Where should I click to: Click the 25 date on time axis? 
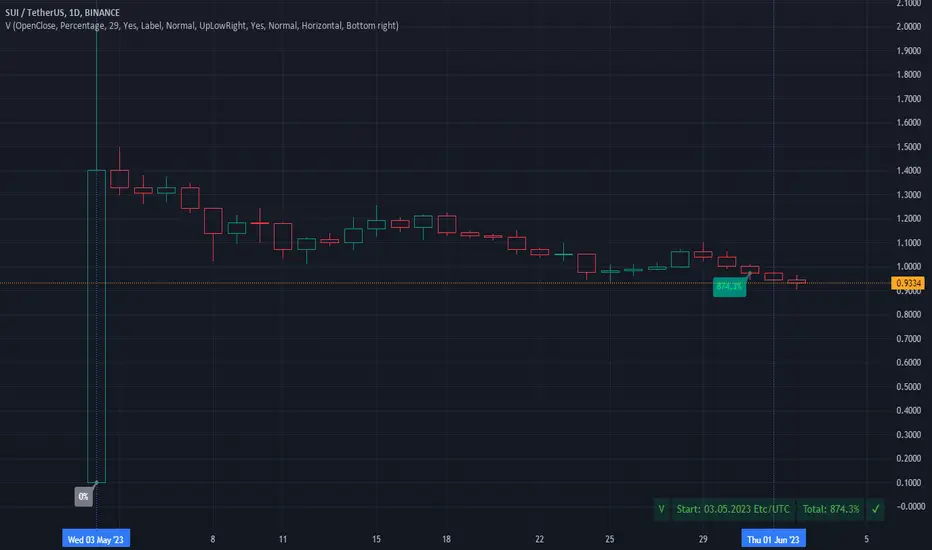tap(610, 539)
